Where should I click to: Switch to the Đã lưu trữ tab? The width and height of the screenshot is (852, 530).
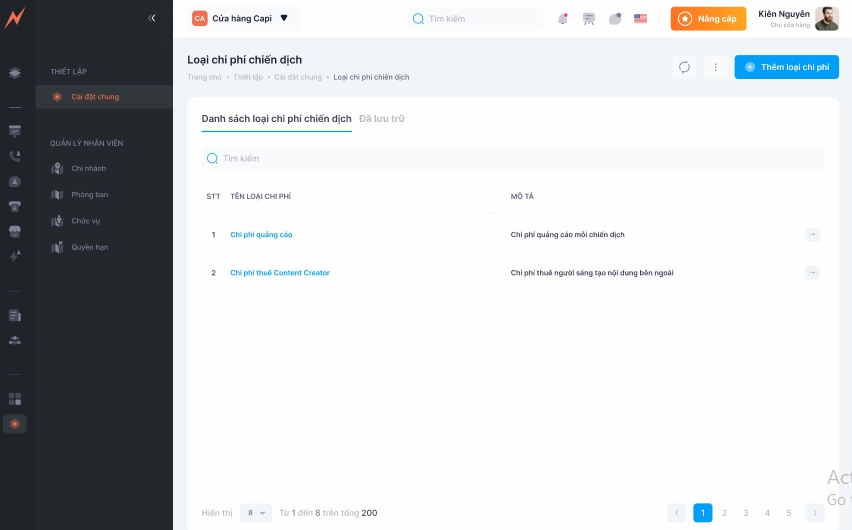click(x=382, y=119)
